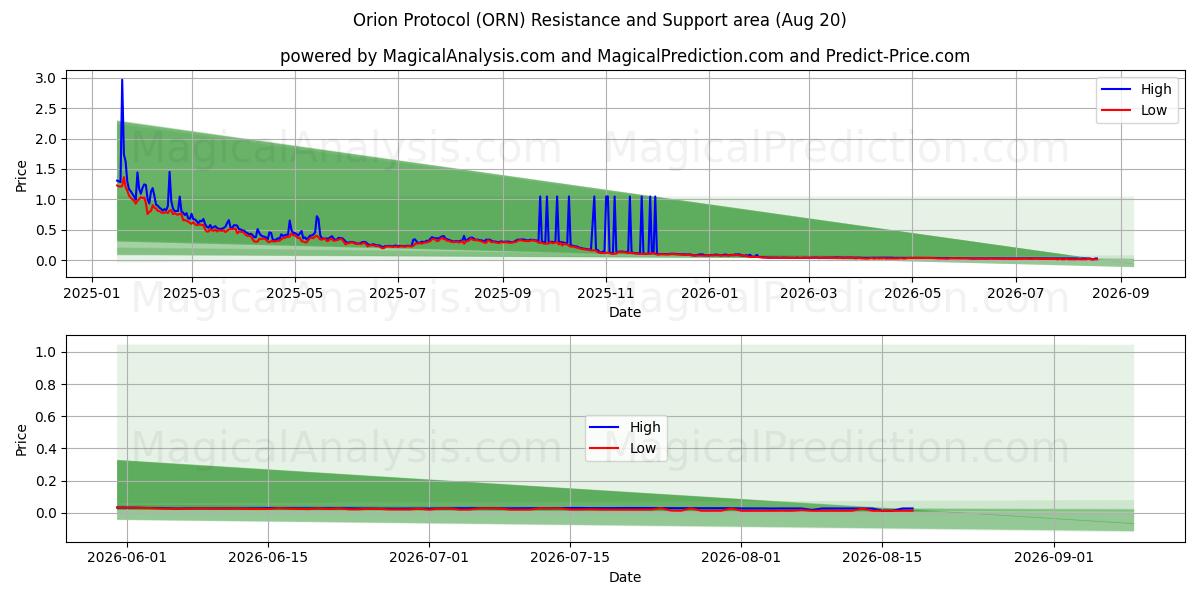The height and width of the screenshot is (600, 1200).
Task: Click the '2026-01' tick label
Action: 708,293
